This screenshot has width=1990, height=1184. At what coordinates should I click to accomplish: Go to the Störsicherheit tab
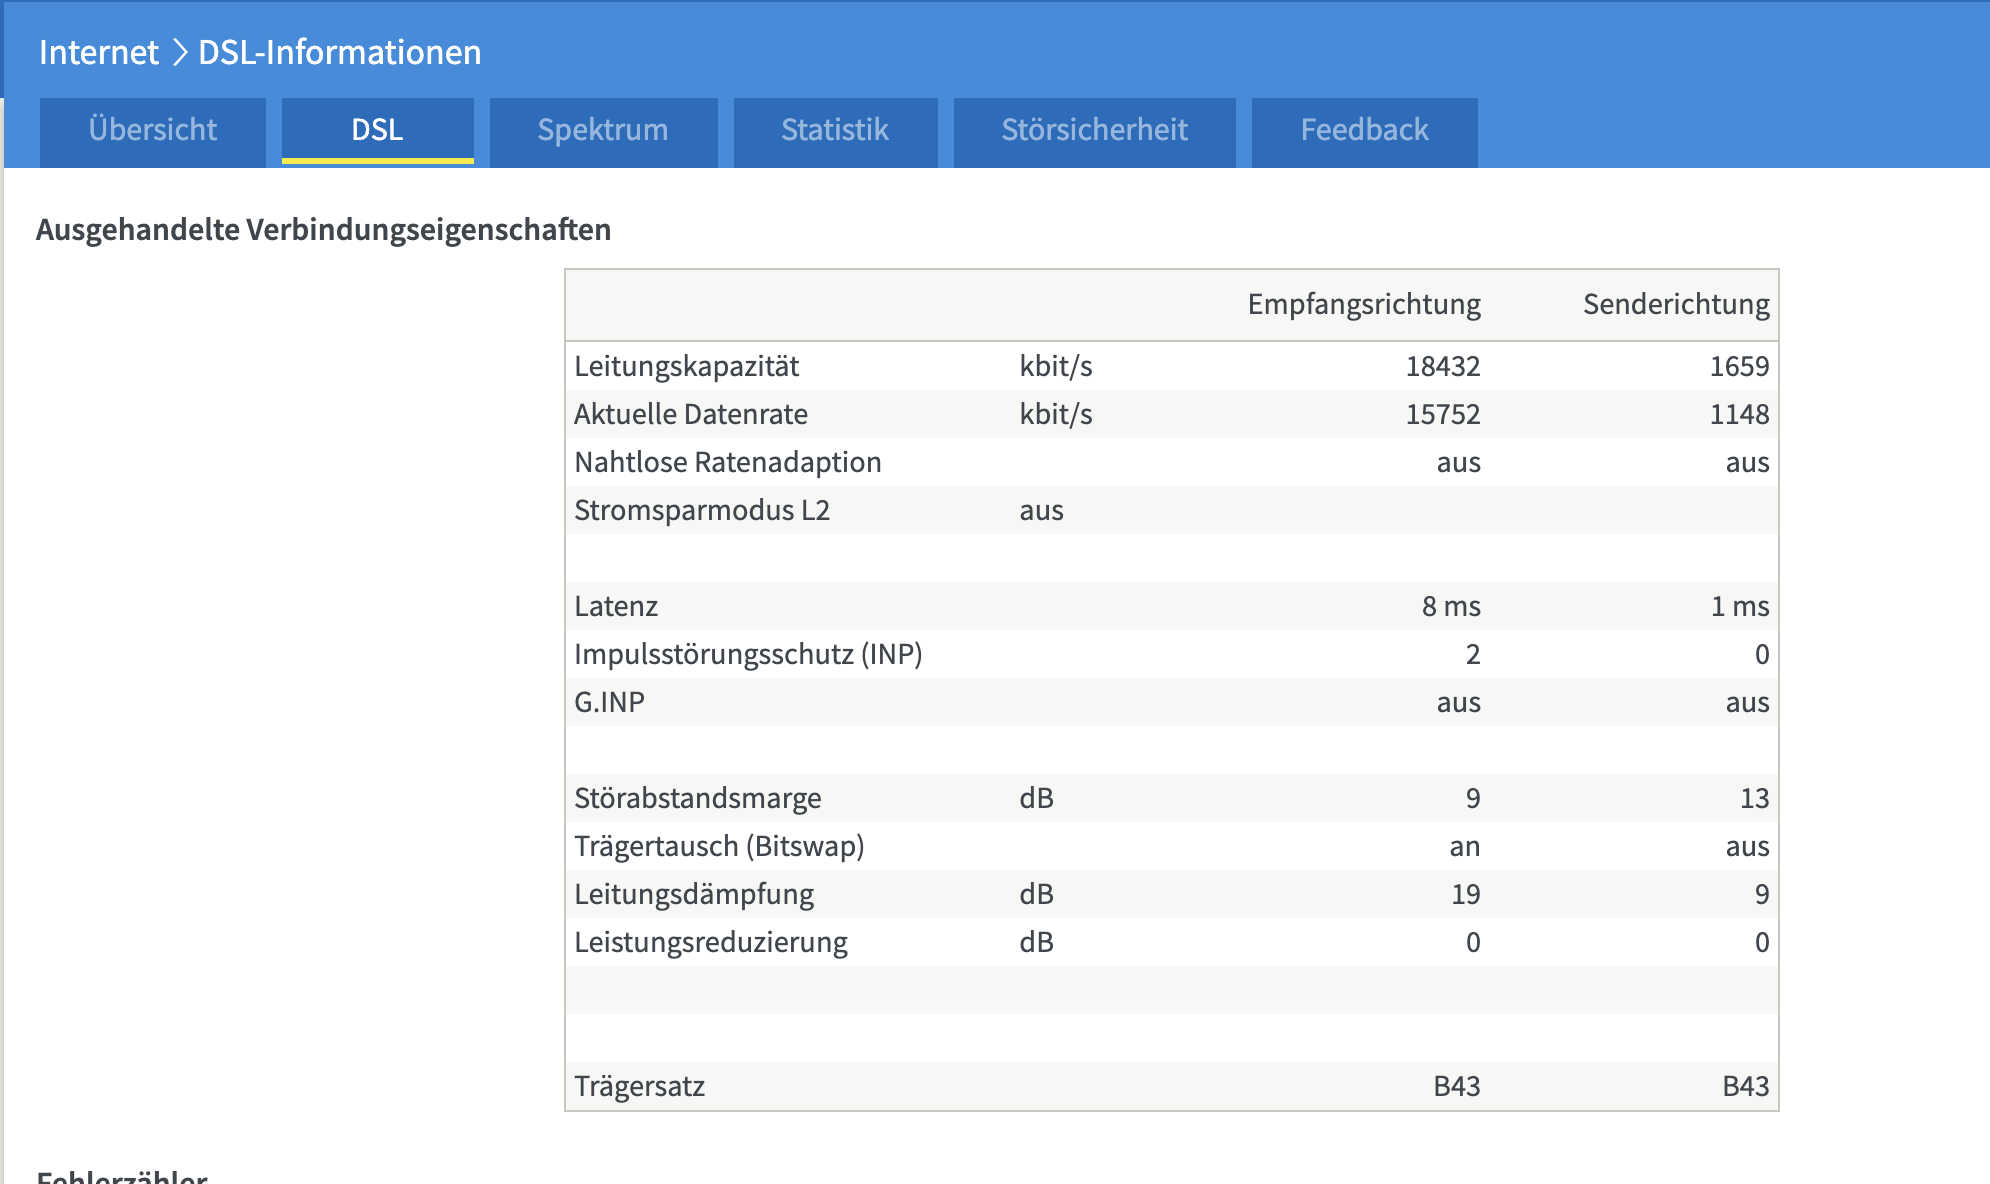[x=1094, y=130]
